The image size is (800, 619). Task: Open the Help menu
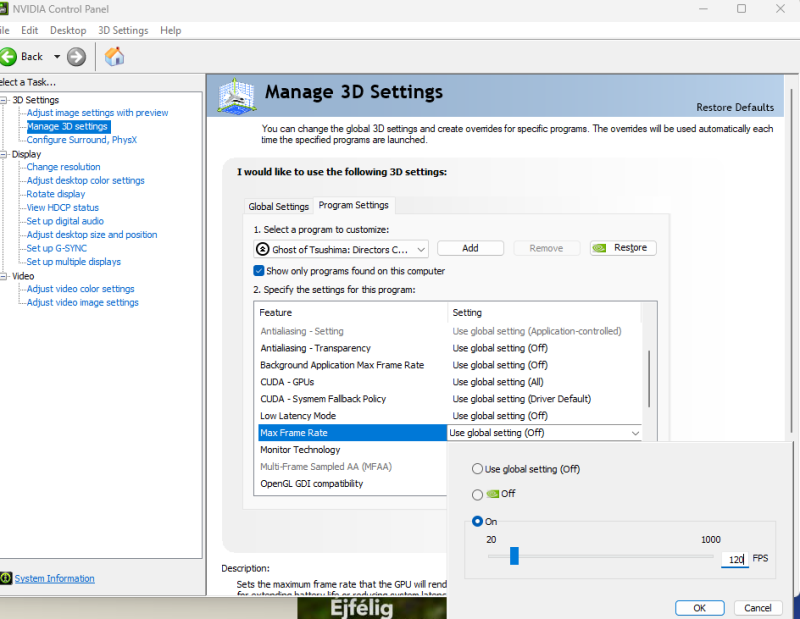coord(170,30)
